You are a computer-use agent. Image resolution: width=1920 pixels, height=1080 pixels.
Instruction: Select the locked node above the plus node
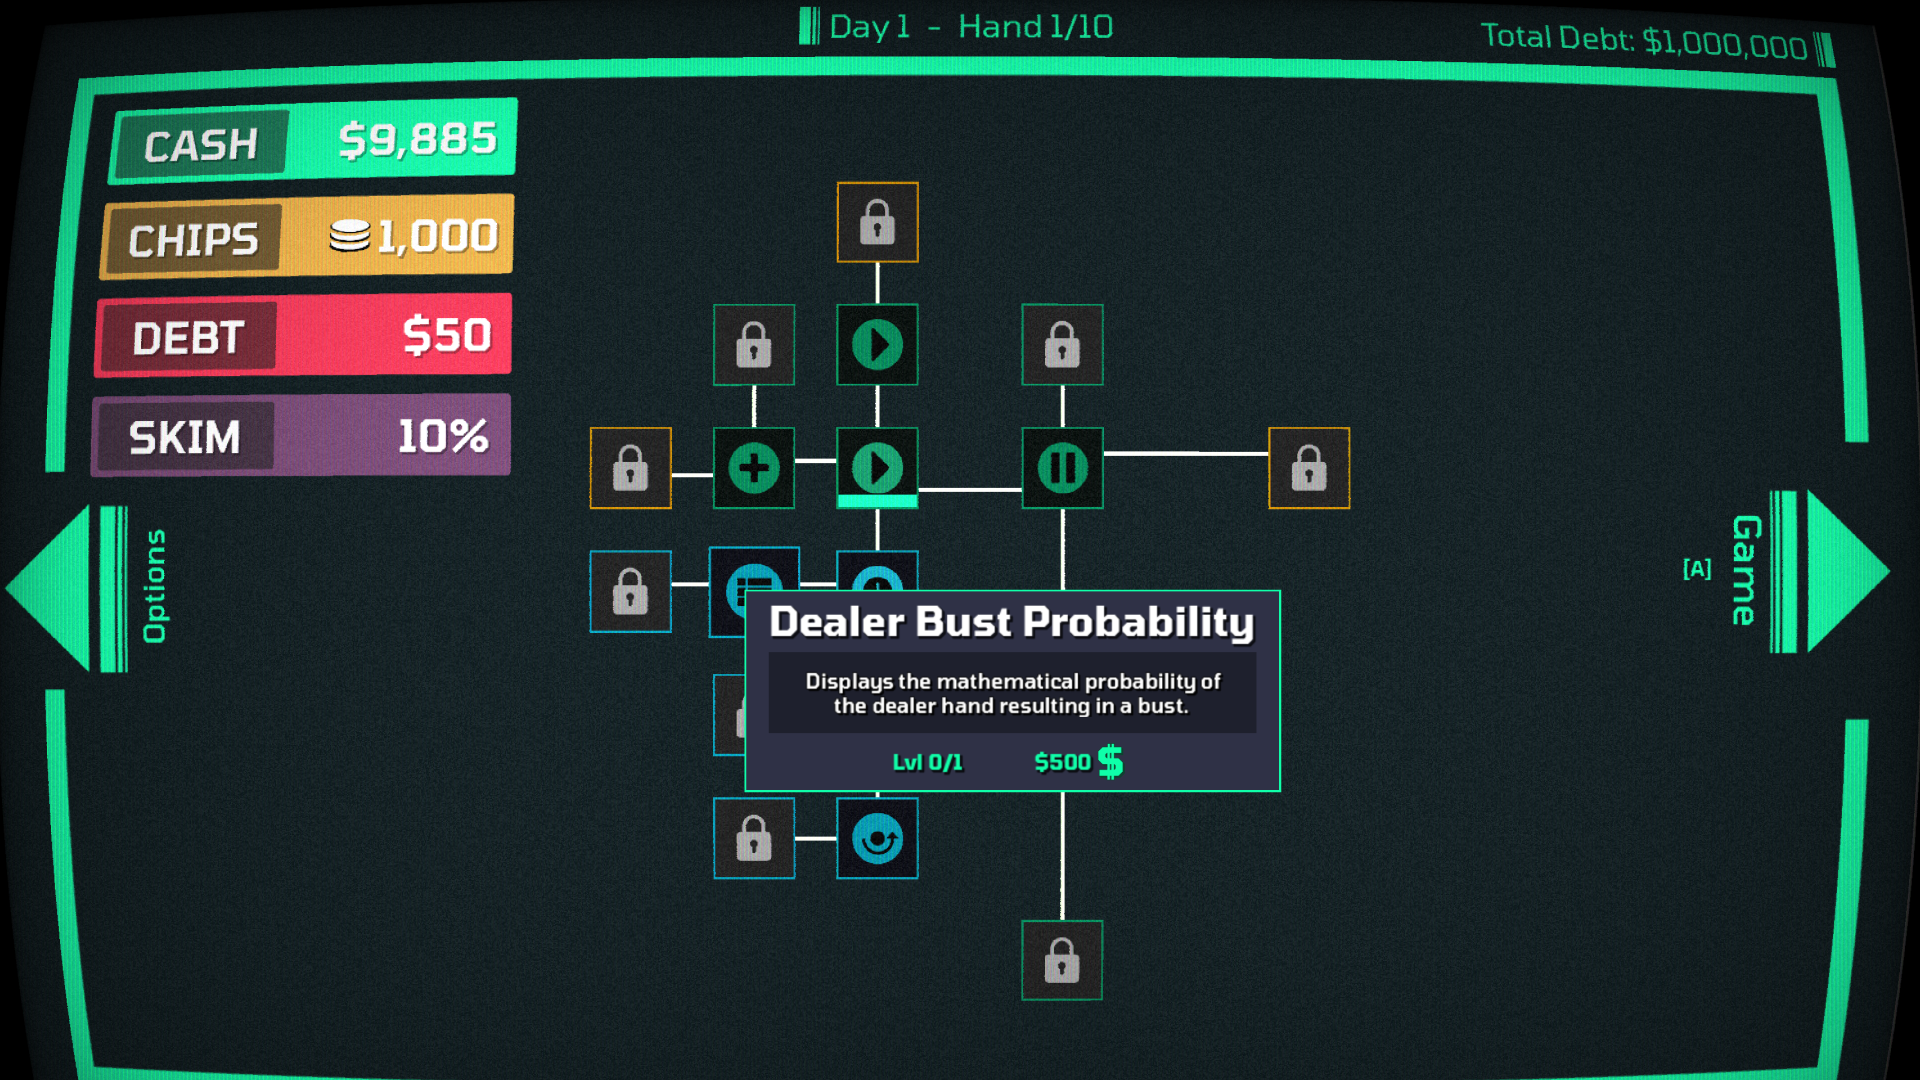(753, 345)
